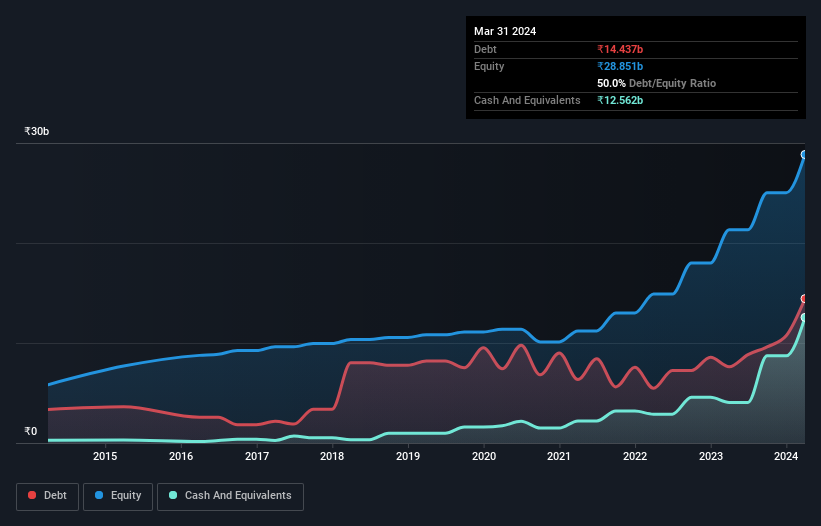The image size is (821, 526).
Task: Click the Mar 31 2024 tooltip date
Action: pos(505,31)
